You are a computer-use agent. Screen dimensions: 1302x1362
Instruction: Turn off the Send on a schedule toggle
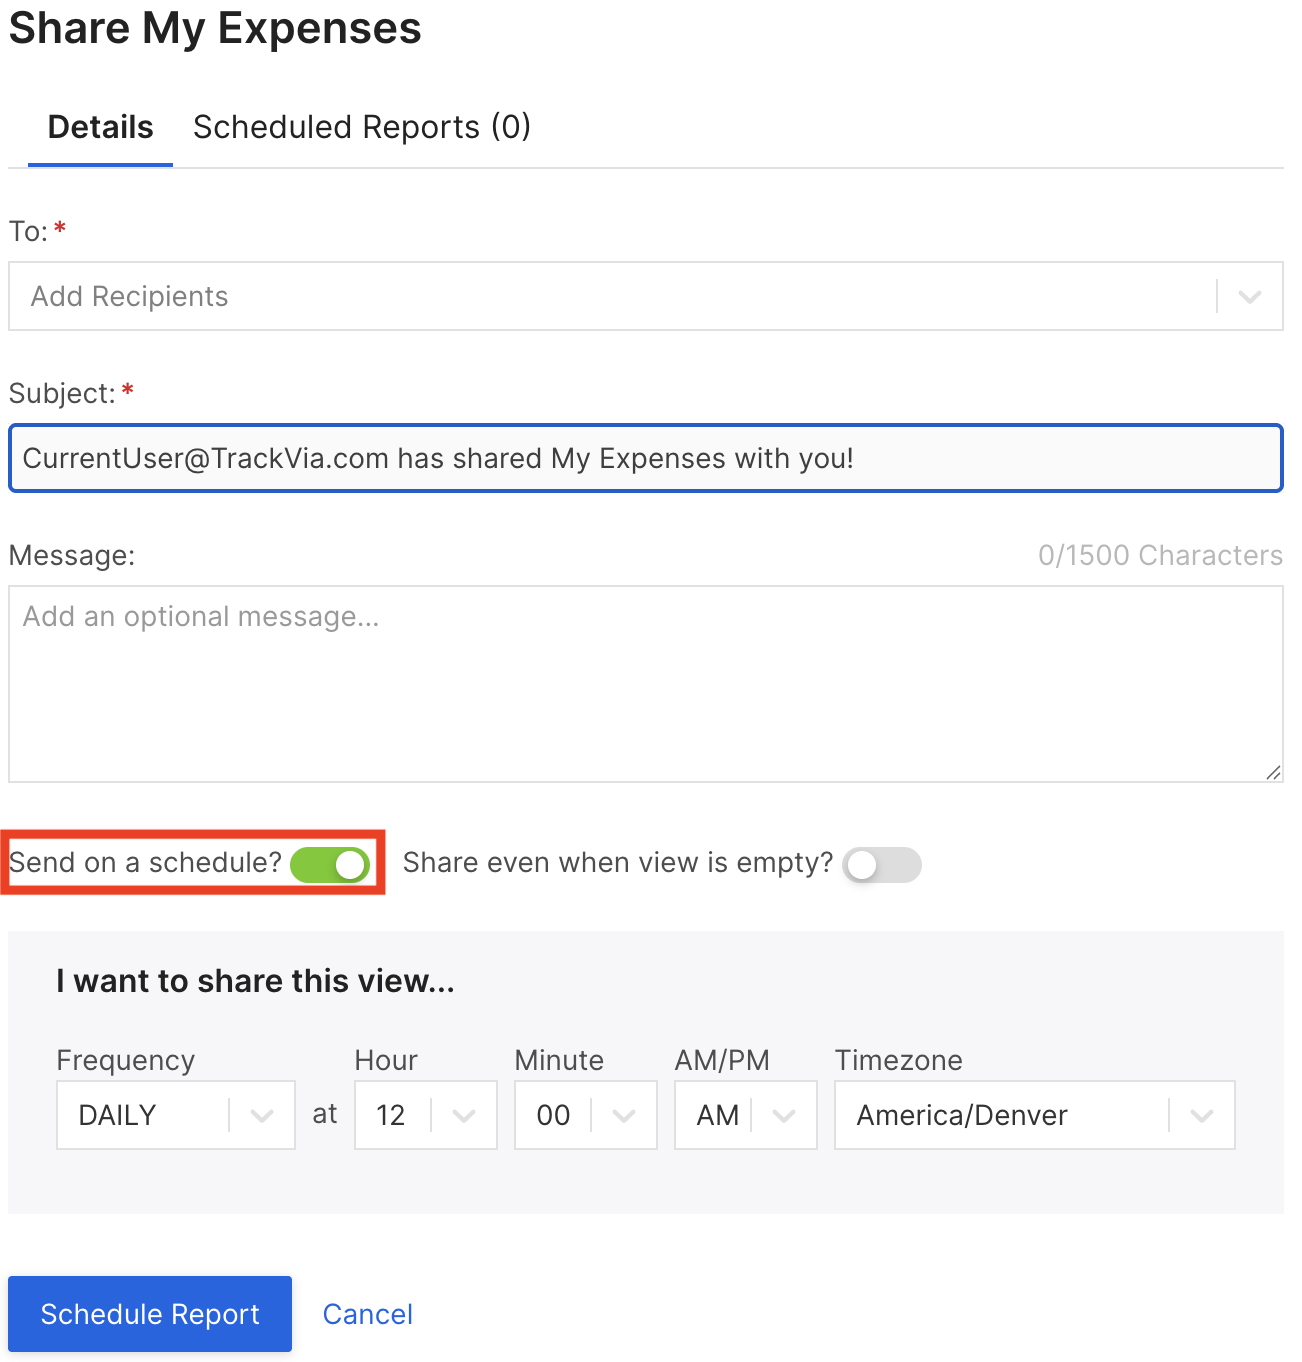pyautogui.click(x=331, y=865)
